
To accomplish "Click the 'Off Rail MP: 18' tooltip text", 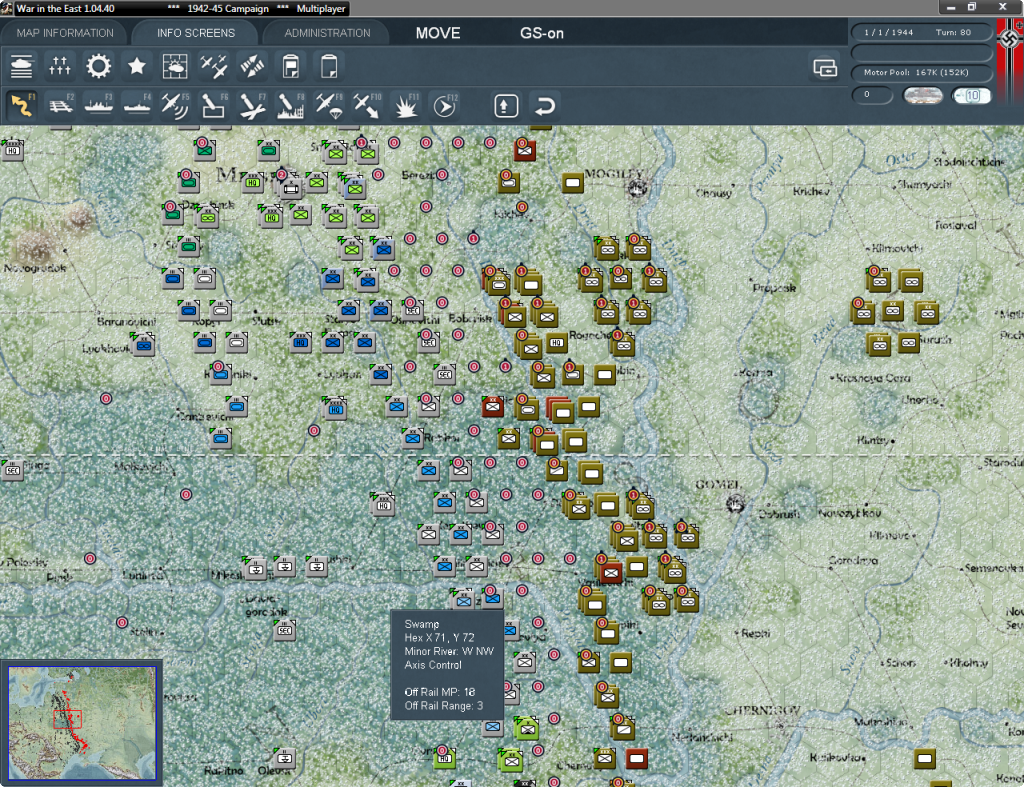I will [x=440, y=692].
